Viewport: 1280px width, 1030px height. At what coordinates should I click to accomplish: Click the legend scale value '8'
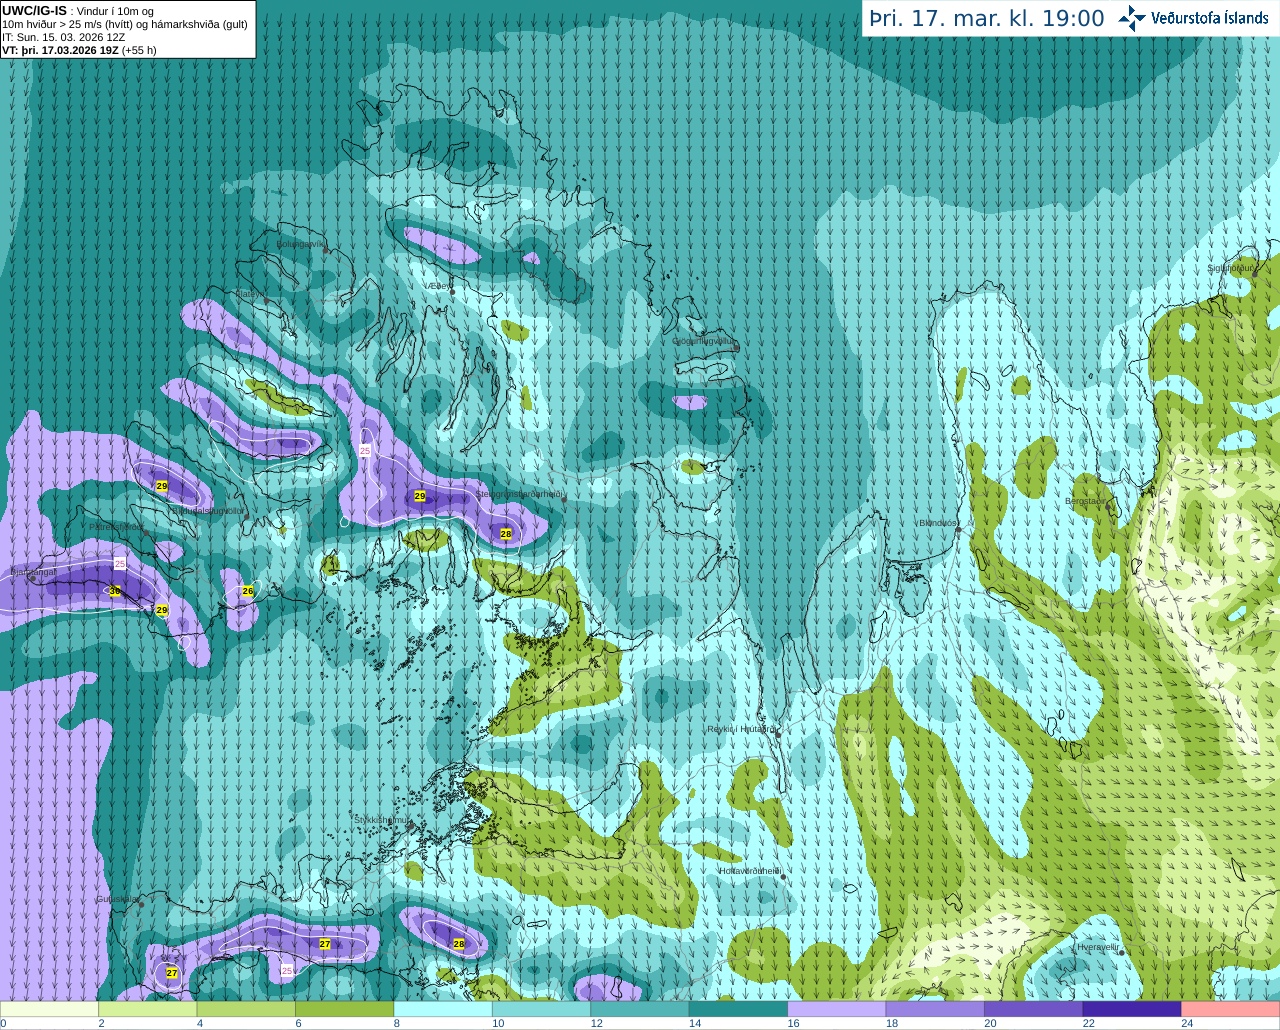coord(397,1023)
